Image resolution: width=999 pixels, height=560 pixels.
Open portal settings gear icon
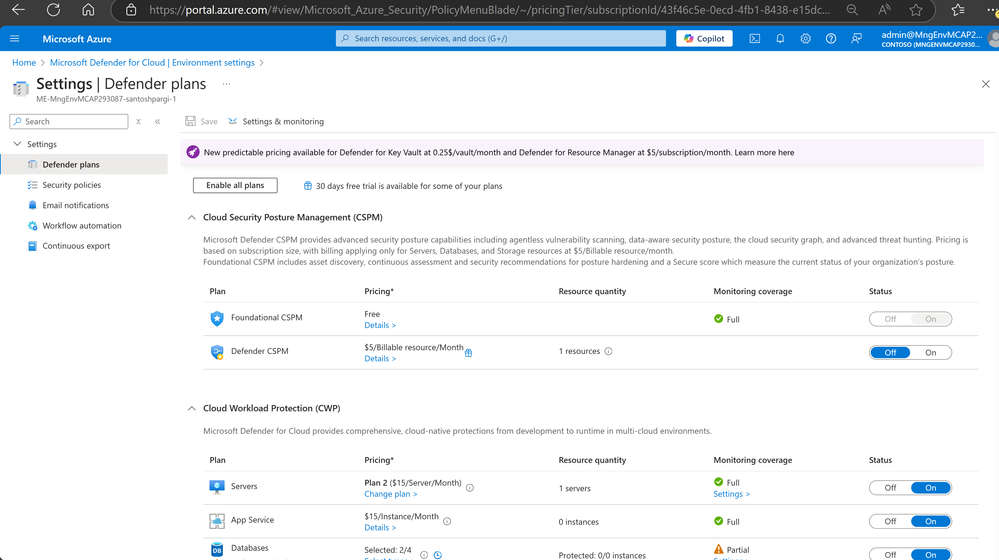click(805, 39)
